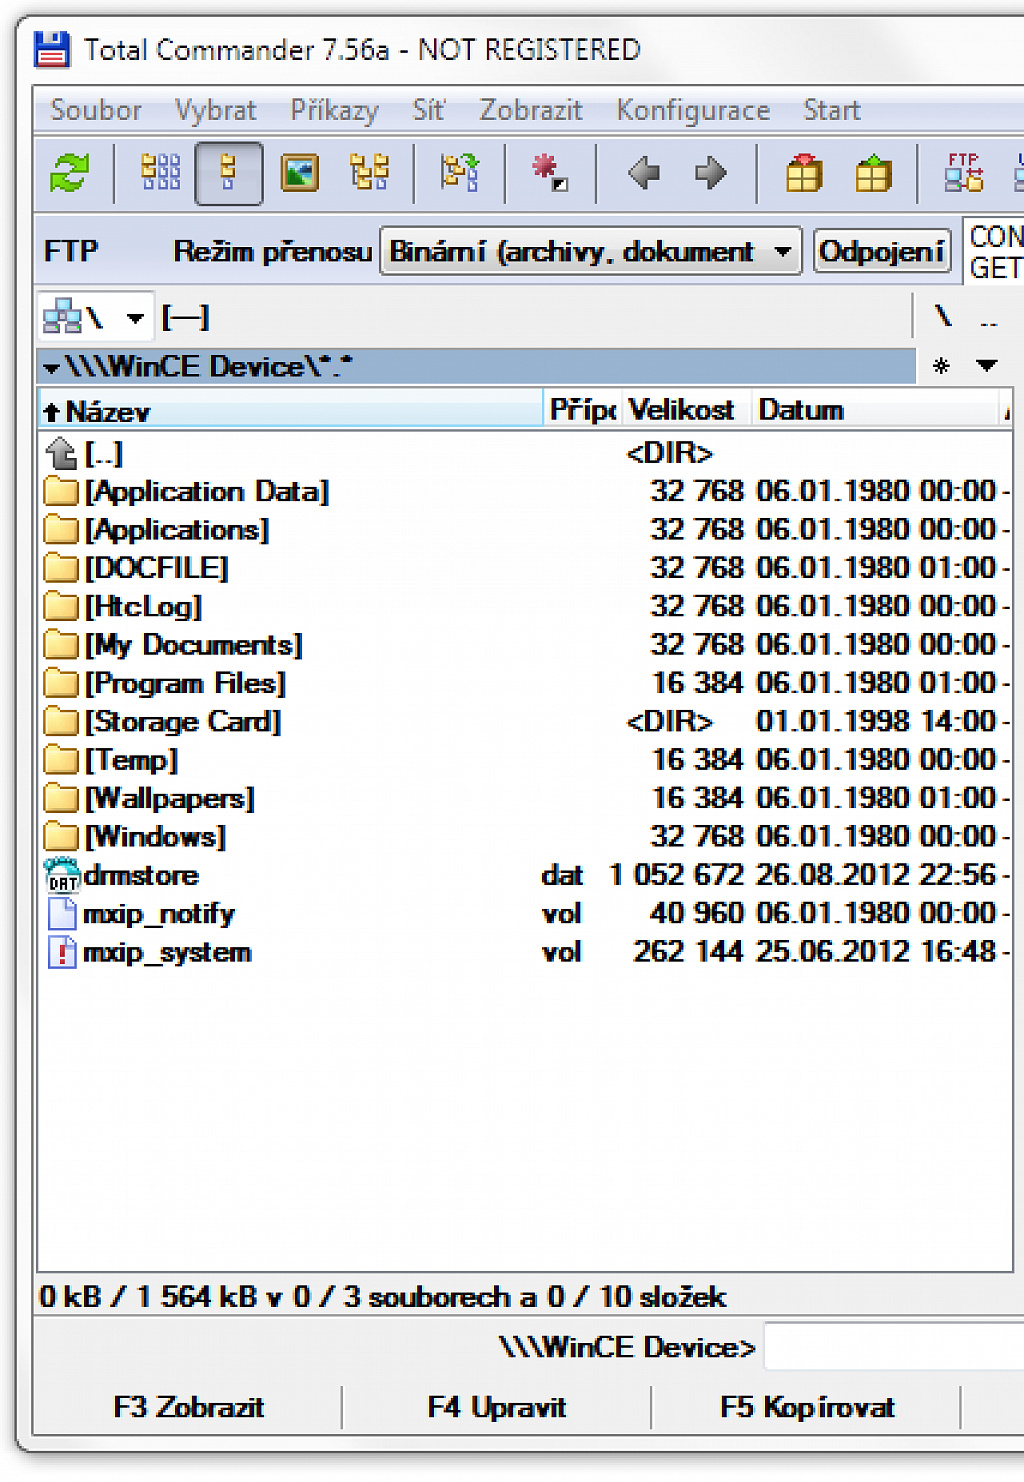Viewport: 1024px width, 1482px height.
Task: Go forward with the right arrow icon
Action: pos(711,173)
